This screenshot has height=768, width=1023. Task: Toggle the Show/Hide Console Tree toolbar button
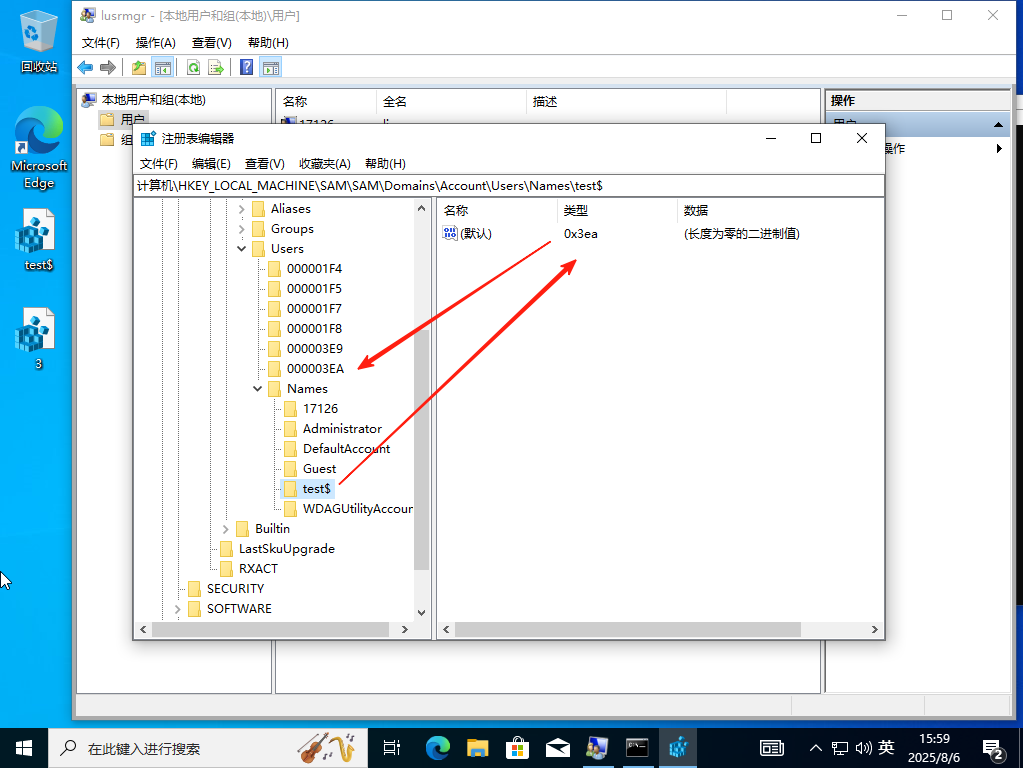(162, 67)
